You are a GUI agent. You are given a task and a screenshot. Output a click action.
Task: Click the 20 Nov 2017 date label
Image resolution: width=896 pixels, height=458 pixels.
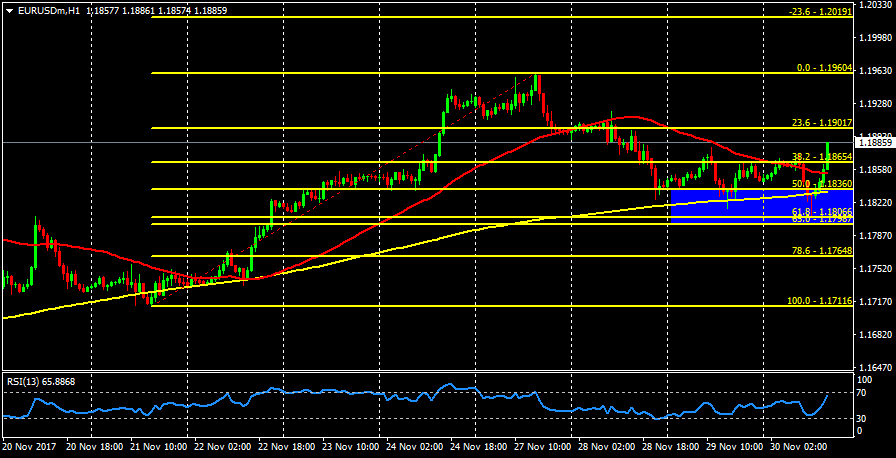[28, 449]
